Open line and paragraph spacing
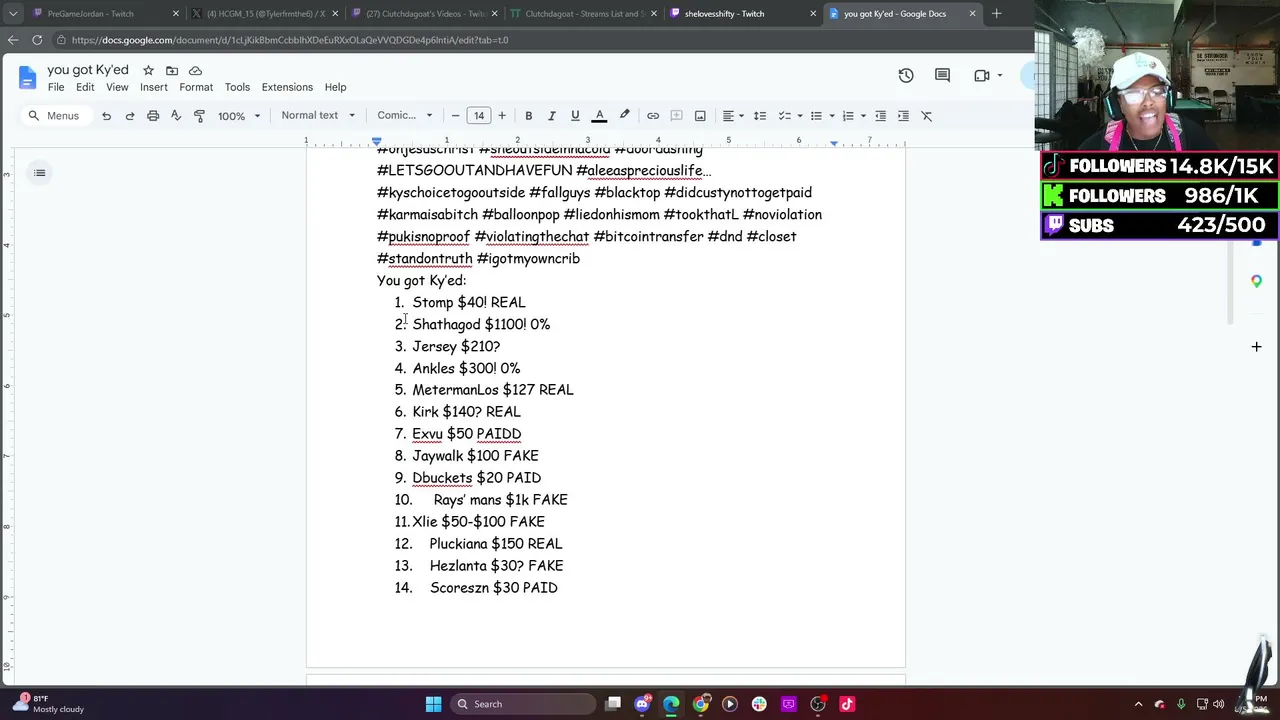This screenshot has width=1280, height=720. [x=760, y=116]
